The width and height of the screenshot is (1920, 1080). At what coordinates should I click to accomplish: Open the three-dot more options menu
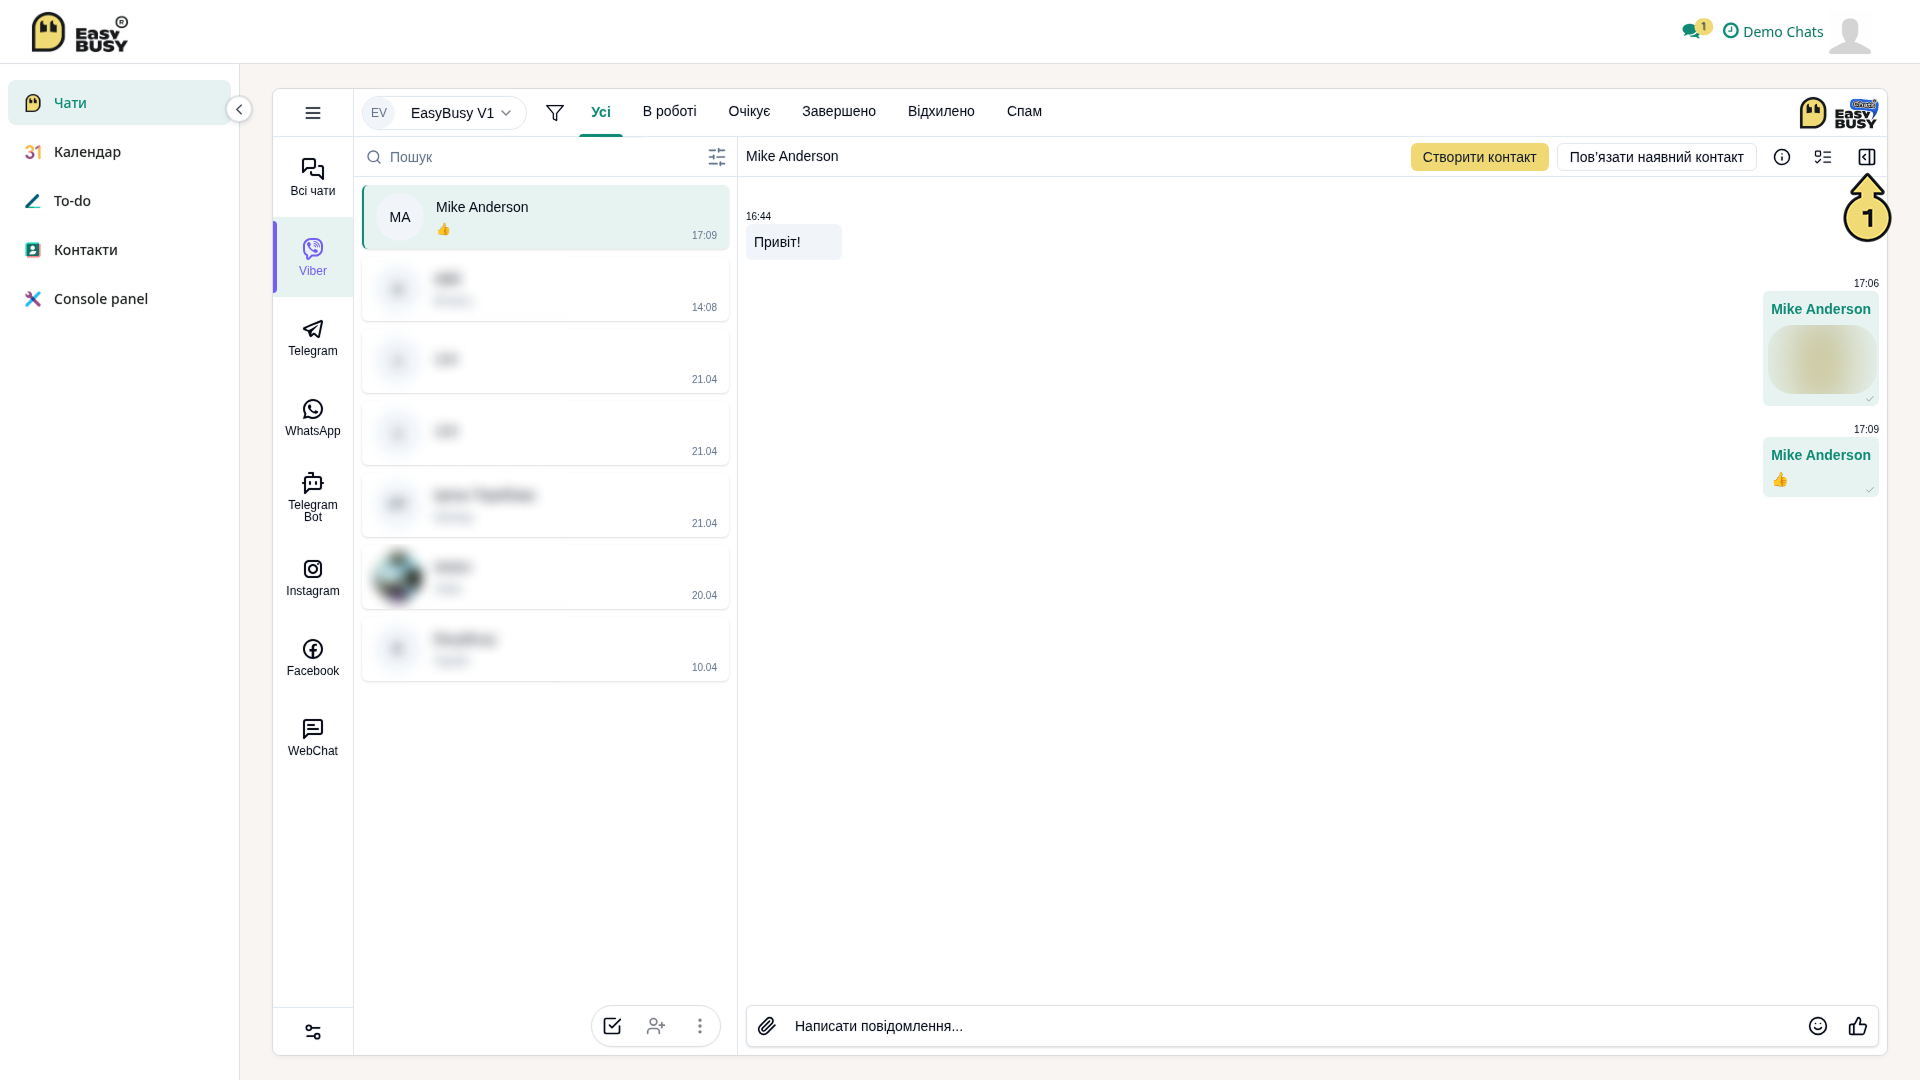pos(700,1026)
